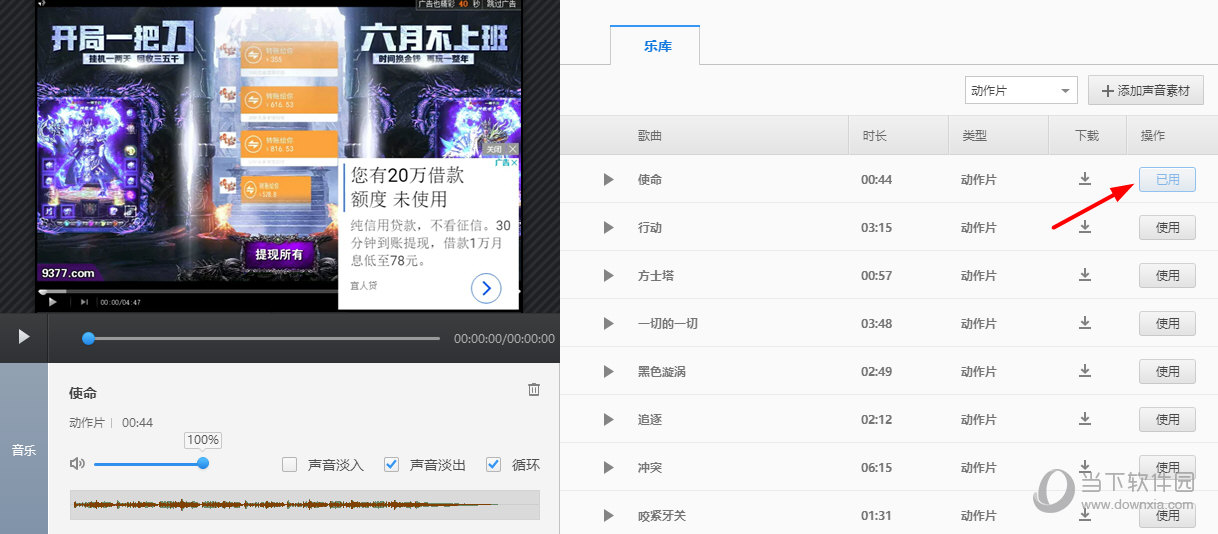Click download icon for 方士塔
Screen dimensions: 1218x534
[x=1085, y=275]
